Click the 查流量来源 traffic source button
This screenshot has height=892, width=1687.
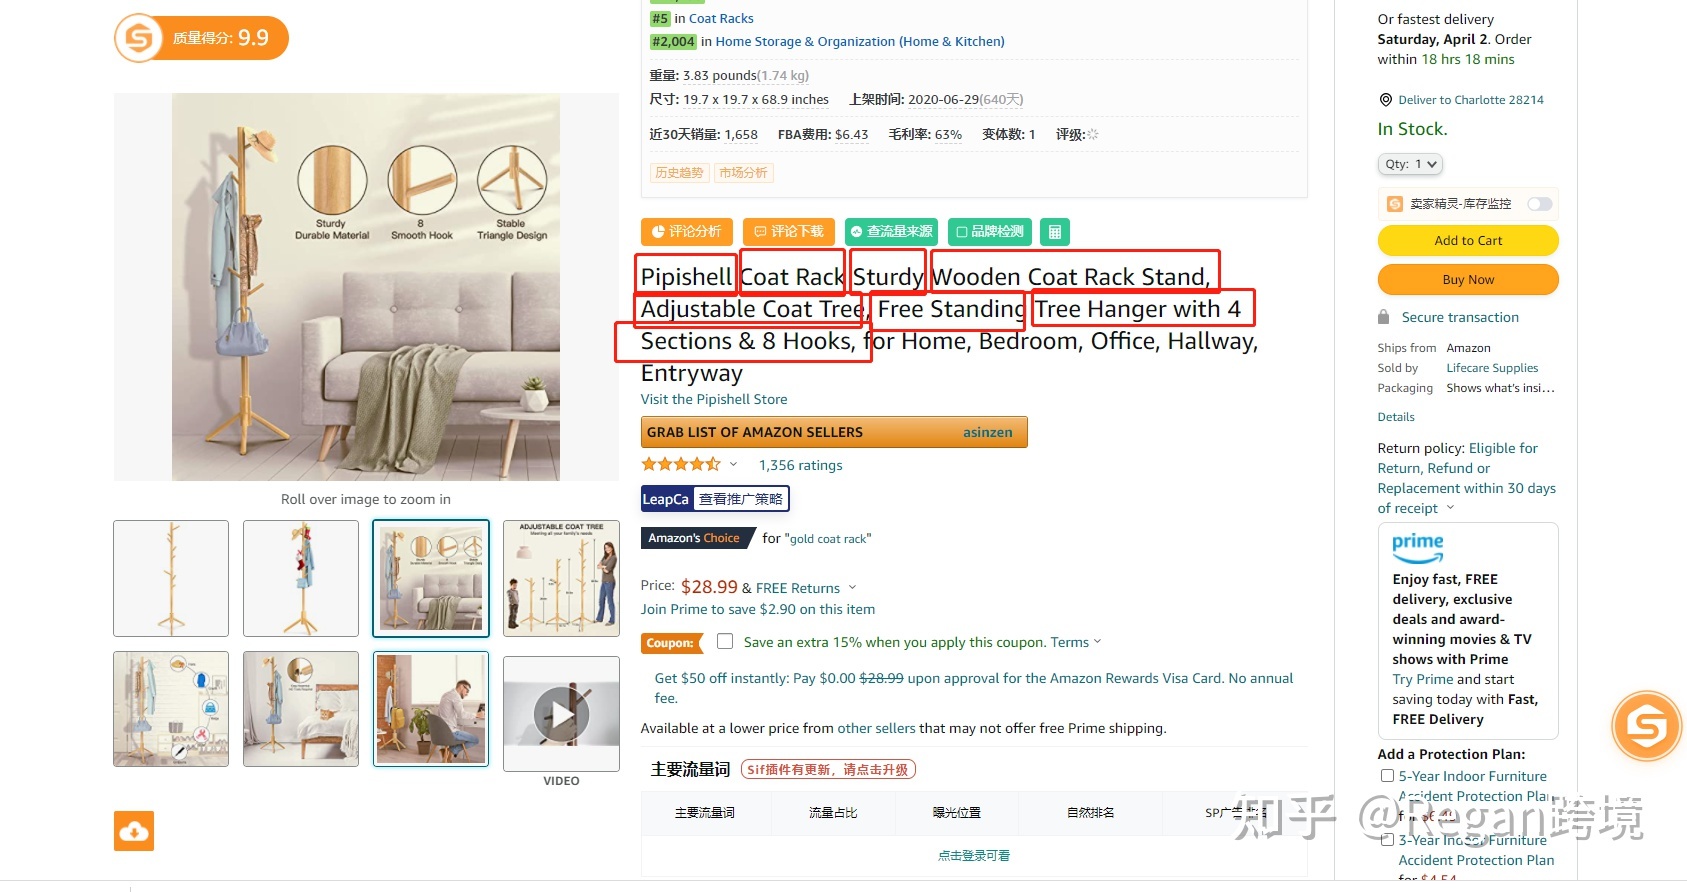[x=891, y=231]
